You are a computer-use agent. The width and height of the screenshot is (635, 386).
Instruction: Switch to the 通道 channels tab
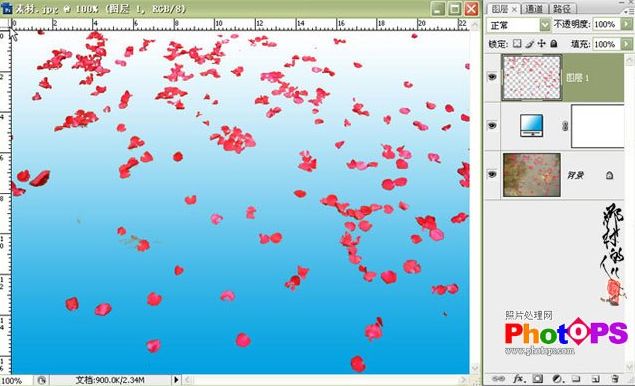[x=534, y=9]
